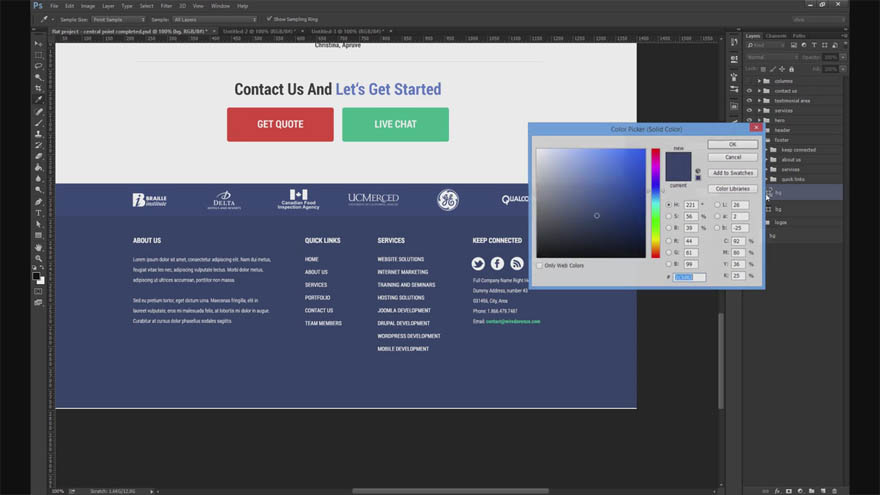Select the Rectangular Marquee tool
Screen dimensions: 880x495
point(38,55)
